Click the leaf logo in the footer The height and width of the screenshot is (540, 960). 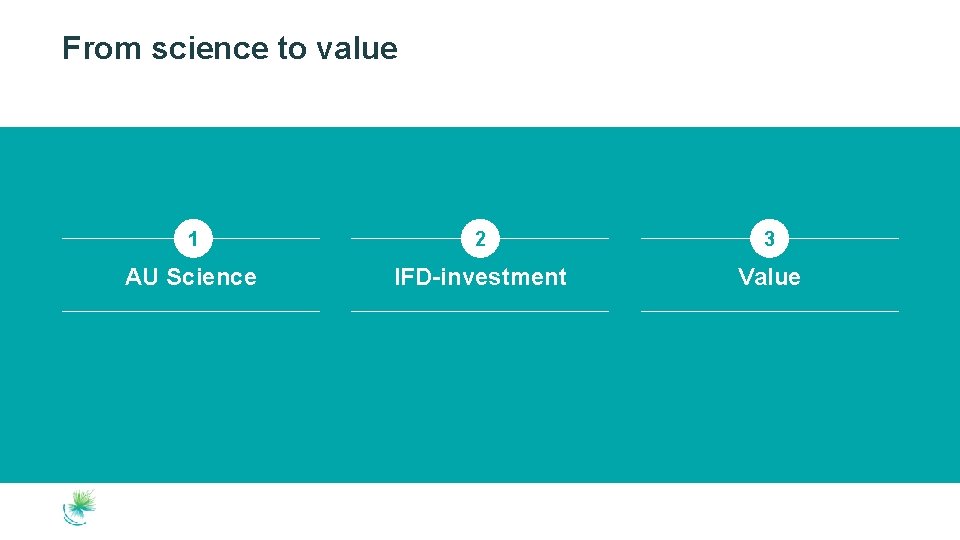(x=79, y=507)
